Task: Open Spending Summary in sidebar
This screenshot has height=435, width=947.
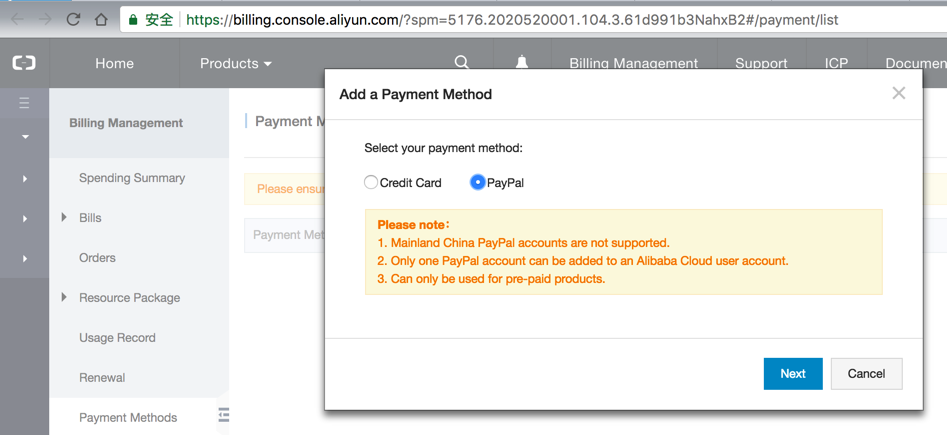Action: click(x=132, y=178)
